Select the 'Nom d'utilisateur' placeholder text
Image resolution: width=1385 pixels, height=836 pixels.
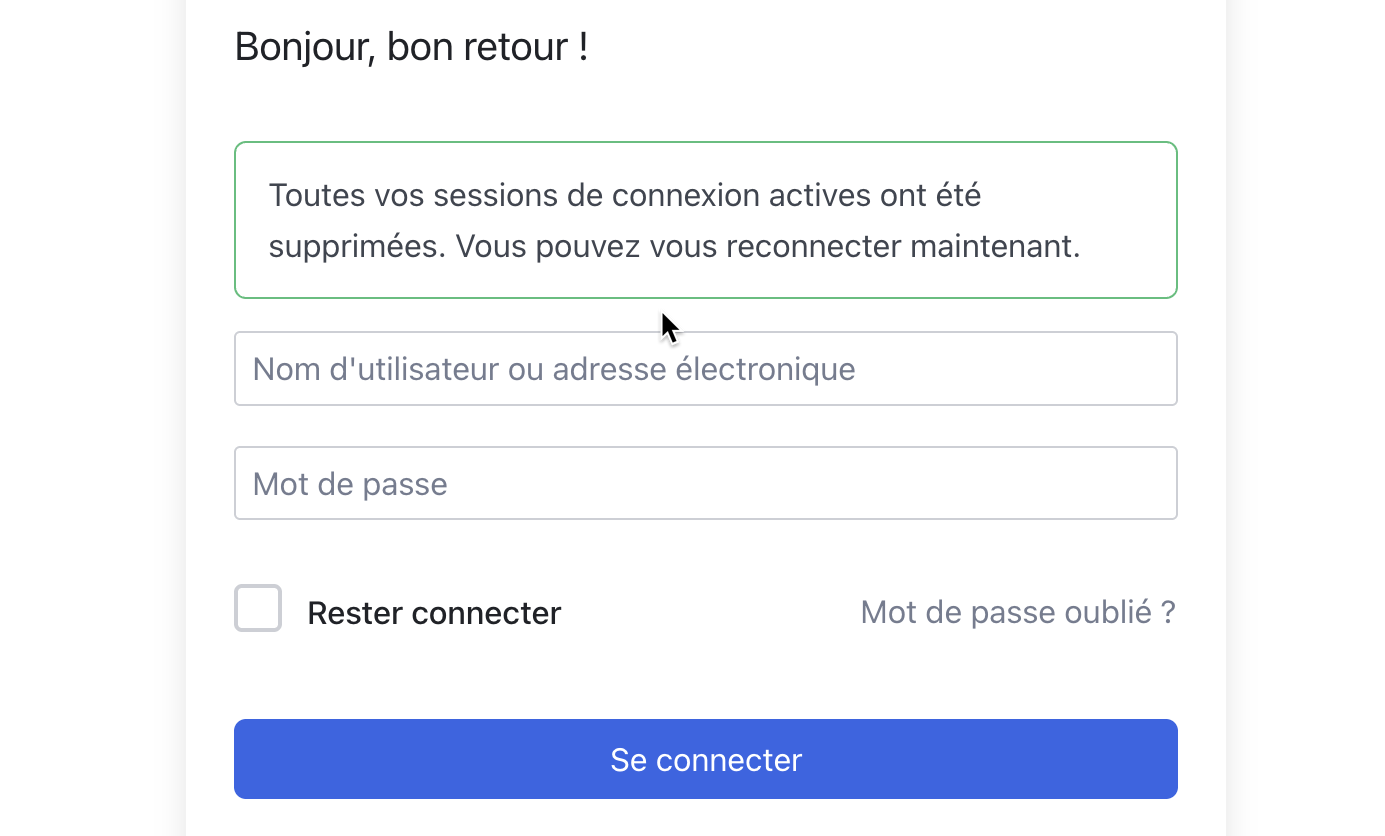click(x=553, y=368)
